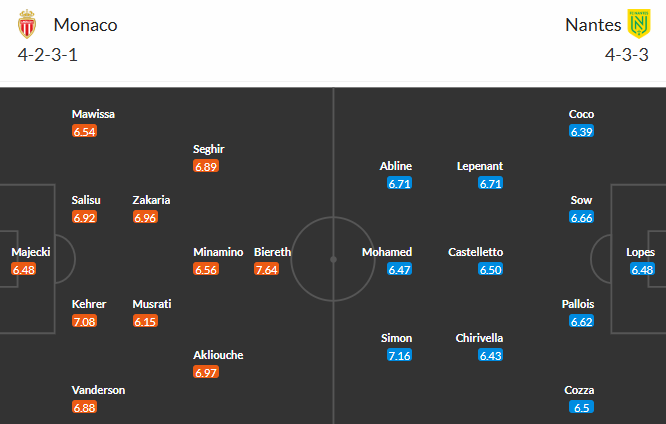The height and width of the screenshot is (424, 666).
Task: Click Vanderson's 6.88 rating badge
Action: coord(85,407)
